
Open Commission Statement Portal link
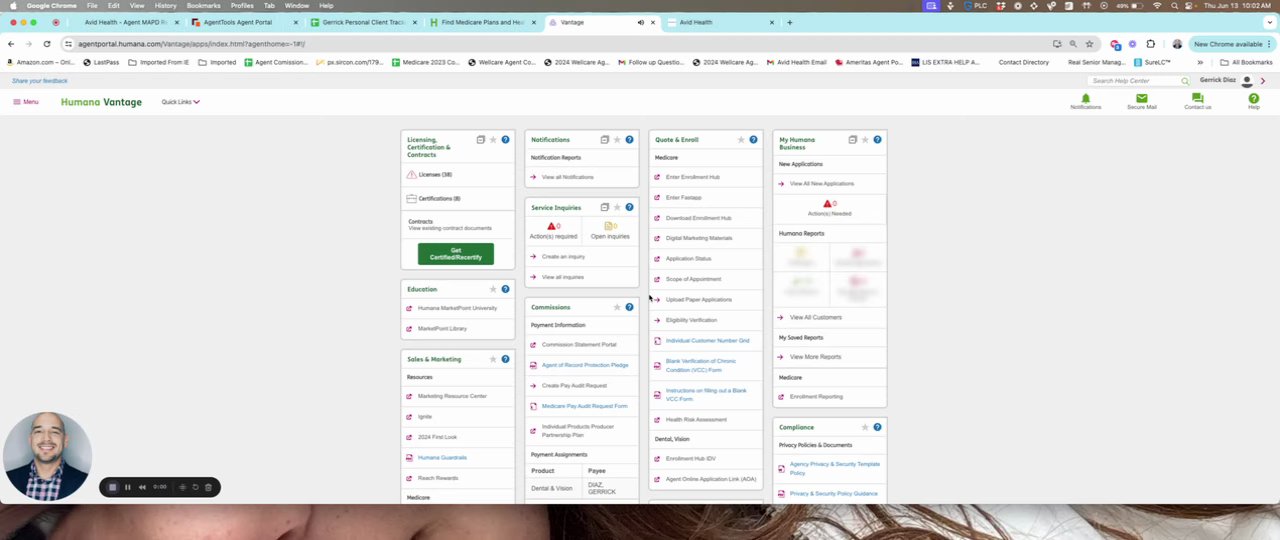[x=579, y=345]
